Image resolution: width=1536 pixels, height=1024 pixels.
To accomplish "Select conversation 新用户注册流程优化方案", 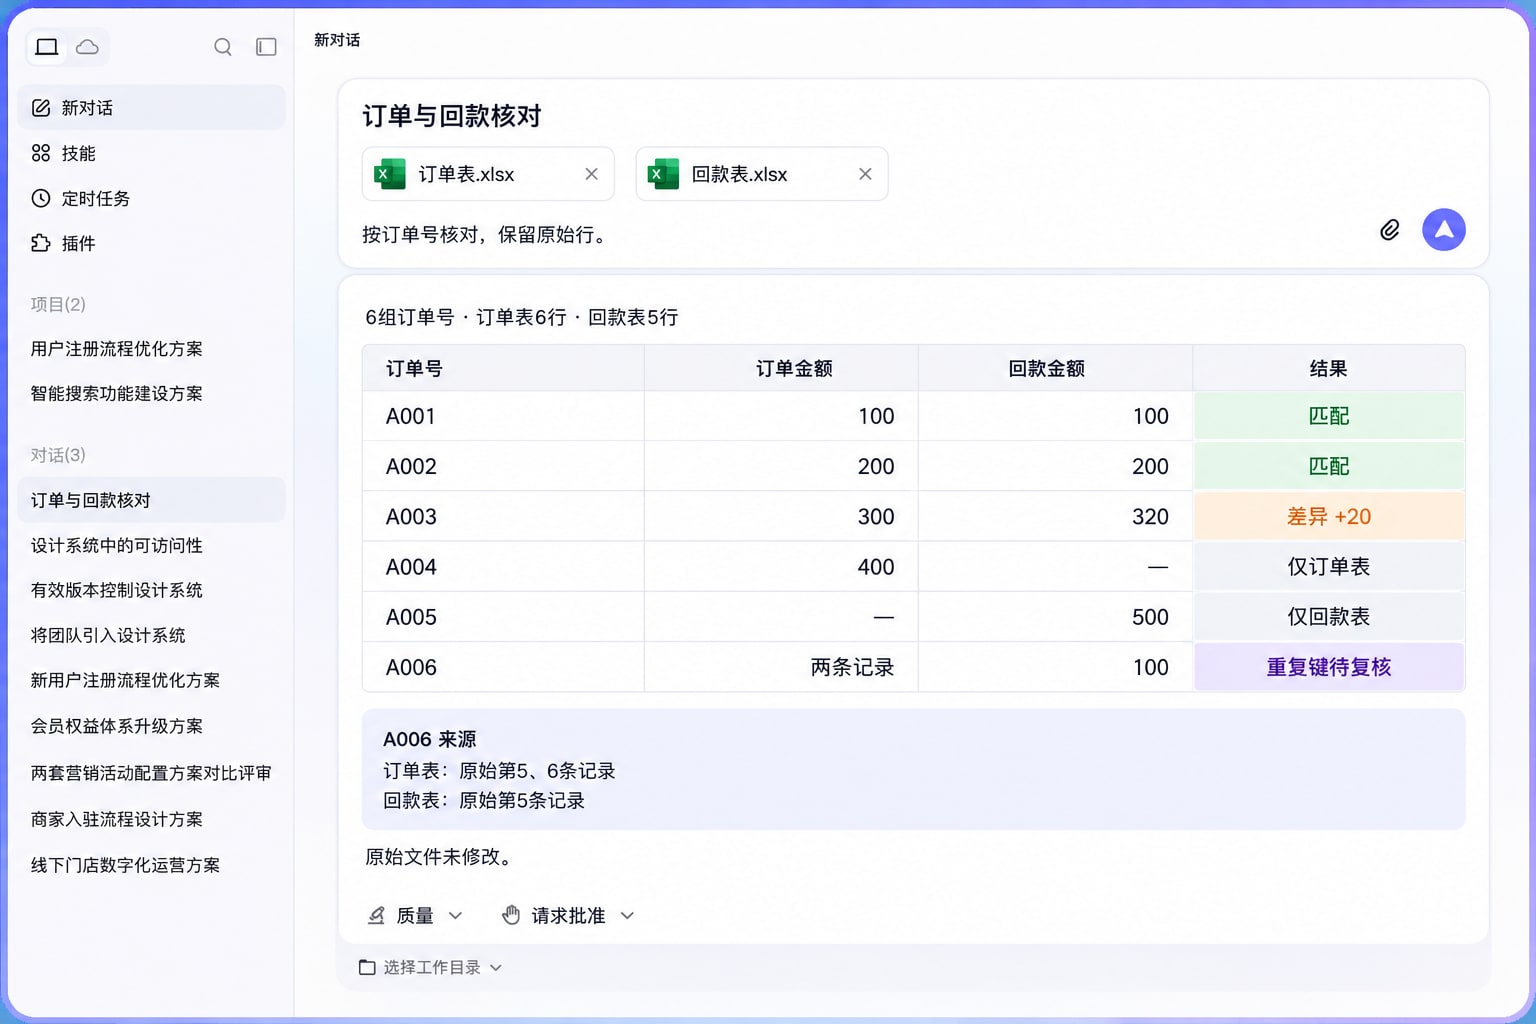I will [x=125, y=681].
